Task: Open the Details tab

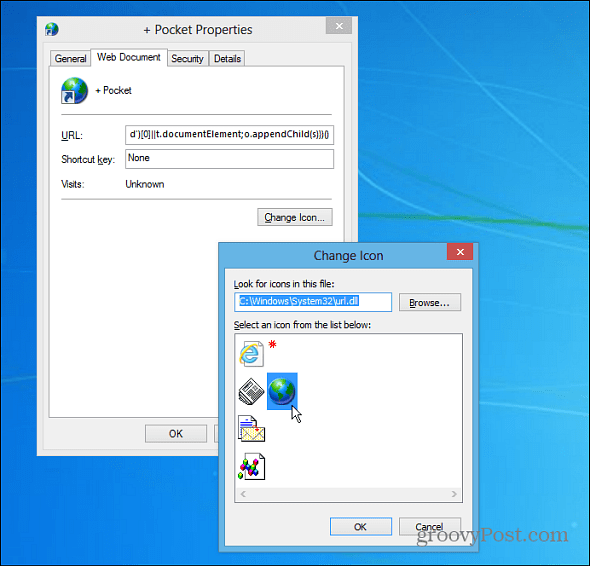Action: coord(227,58)
